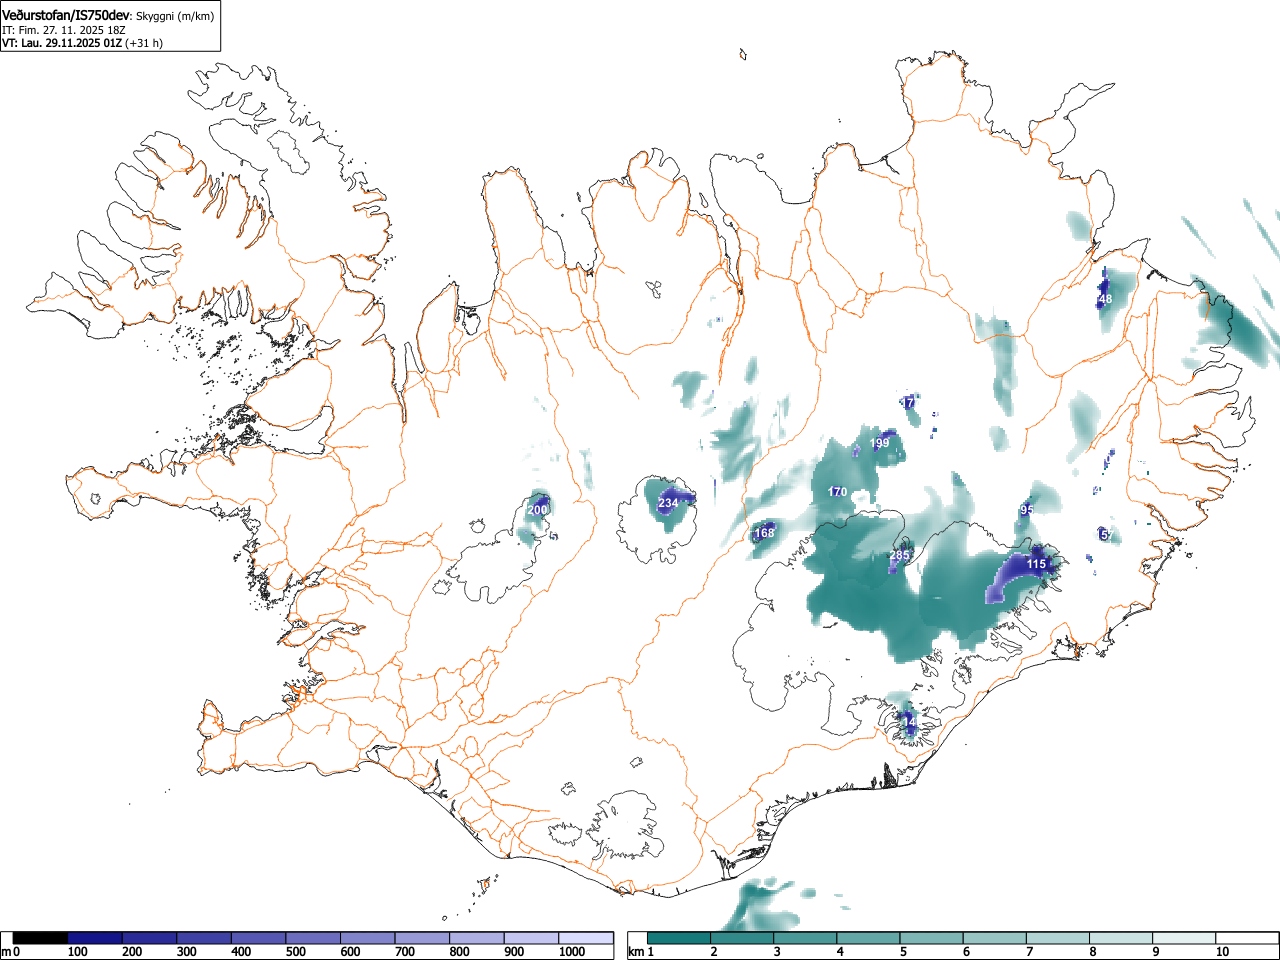The height and width of the screenshot is (960, 1280).
Task: Click the visibility value '95' on map
Action: (1027, 510)
